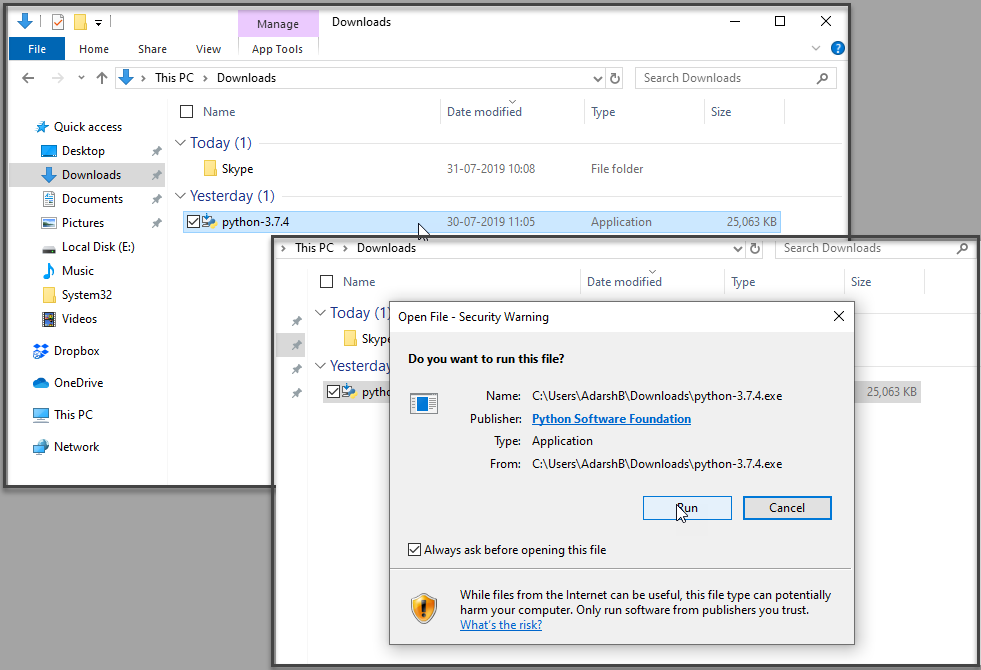This screenshot has width=981, height=670.
Task: Tick the select-all checkbox in front window header
Action: click(x=327, y=282)
